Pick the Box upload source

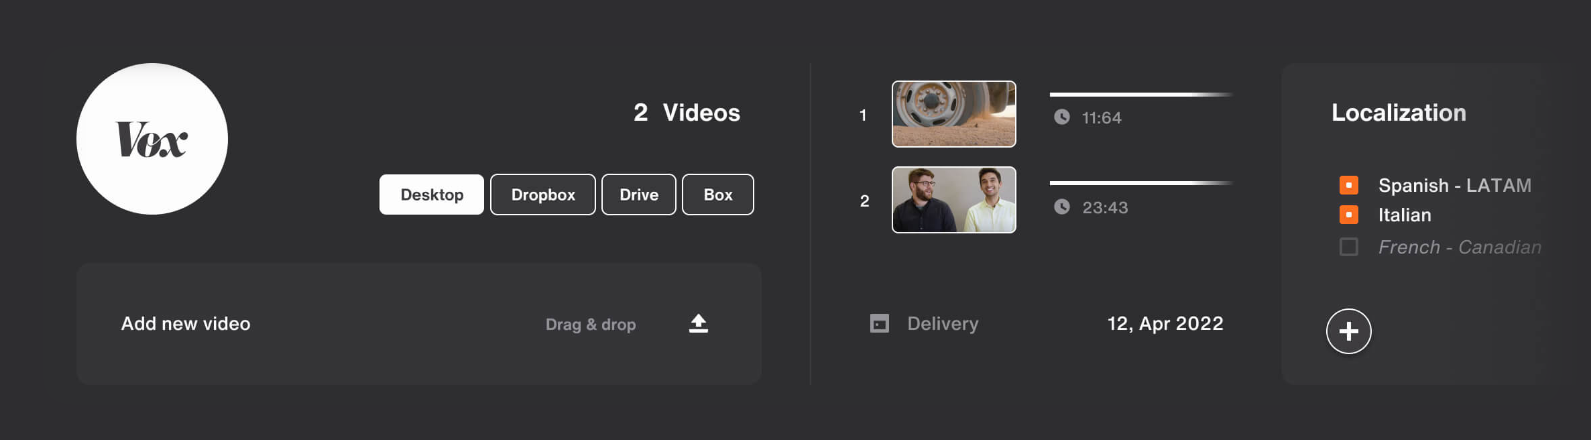717,195
